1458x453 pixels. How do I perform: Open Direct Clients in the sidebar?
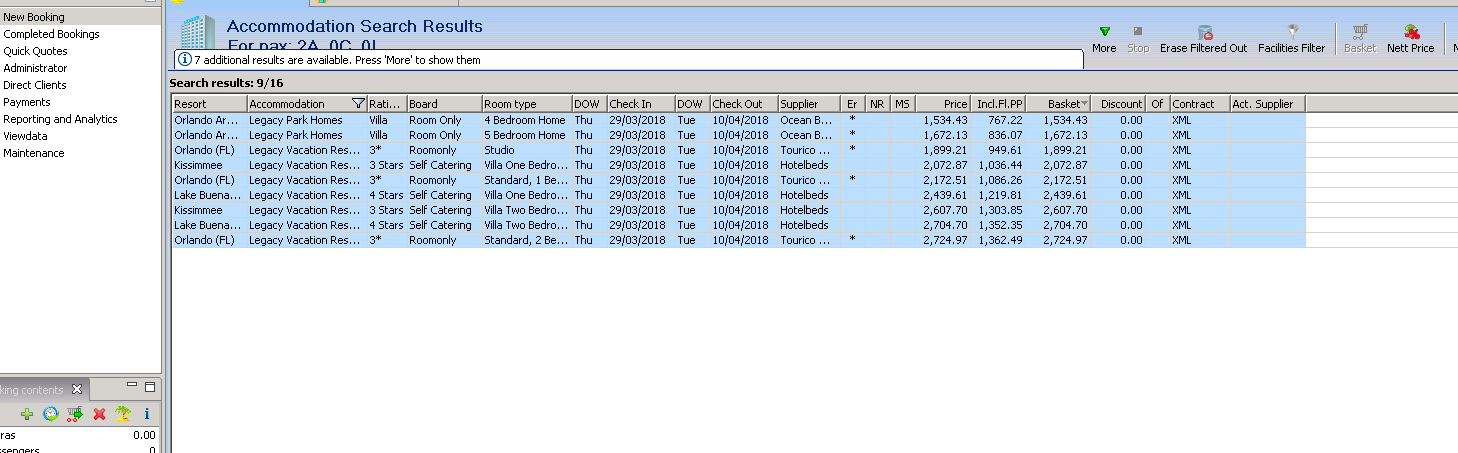click(x=35, y=85)
